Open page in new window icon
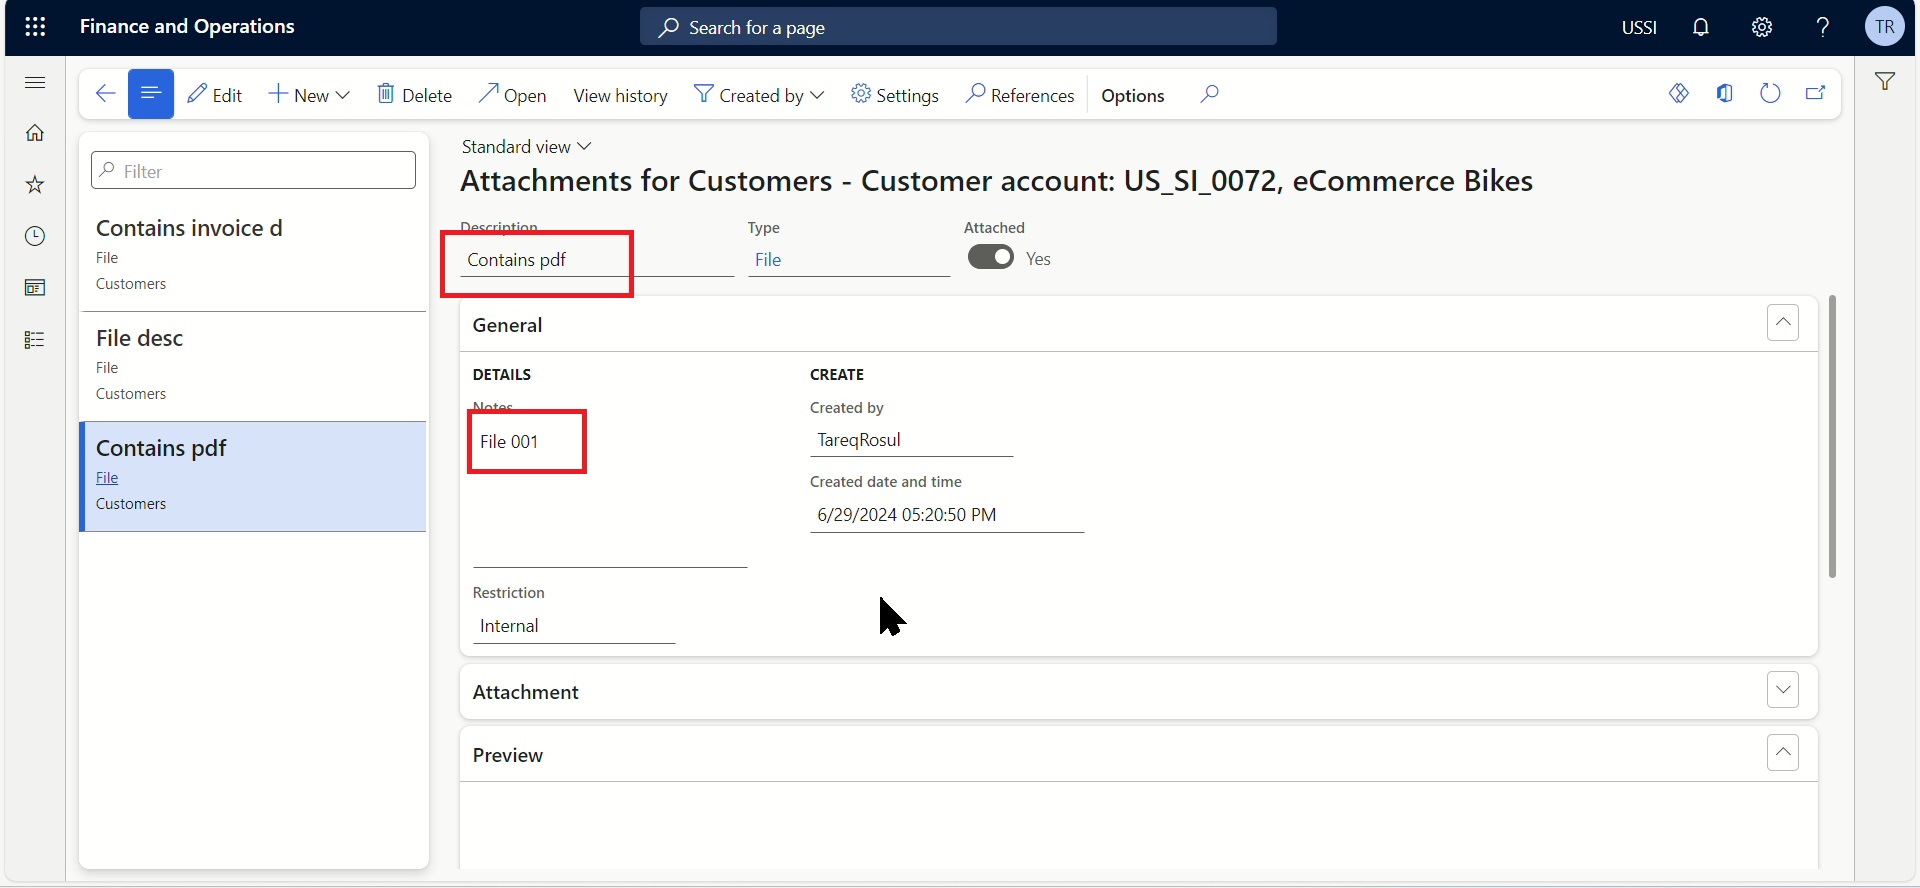The height and width of the screenshot is (888, 1920). pyautogui.click(x=1816, y=94)
